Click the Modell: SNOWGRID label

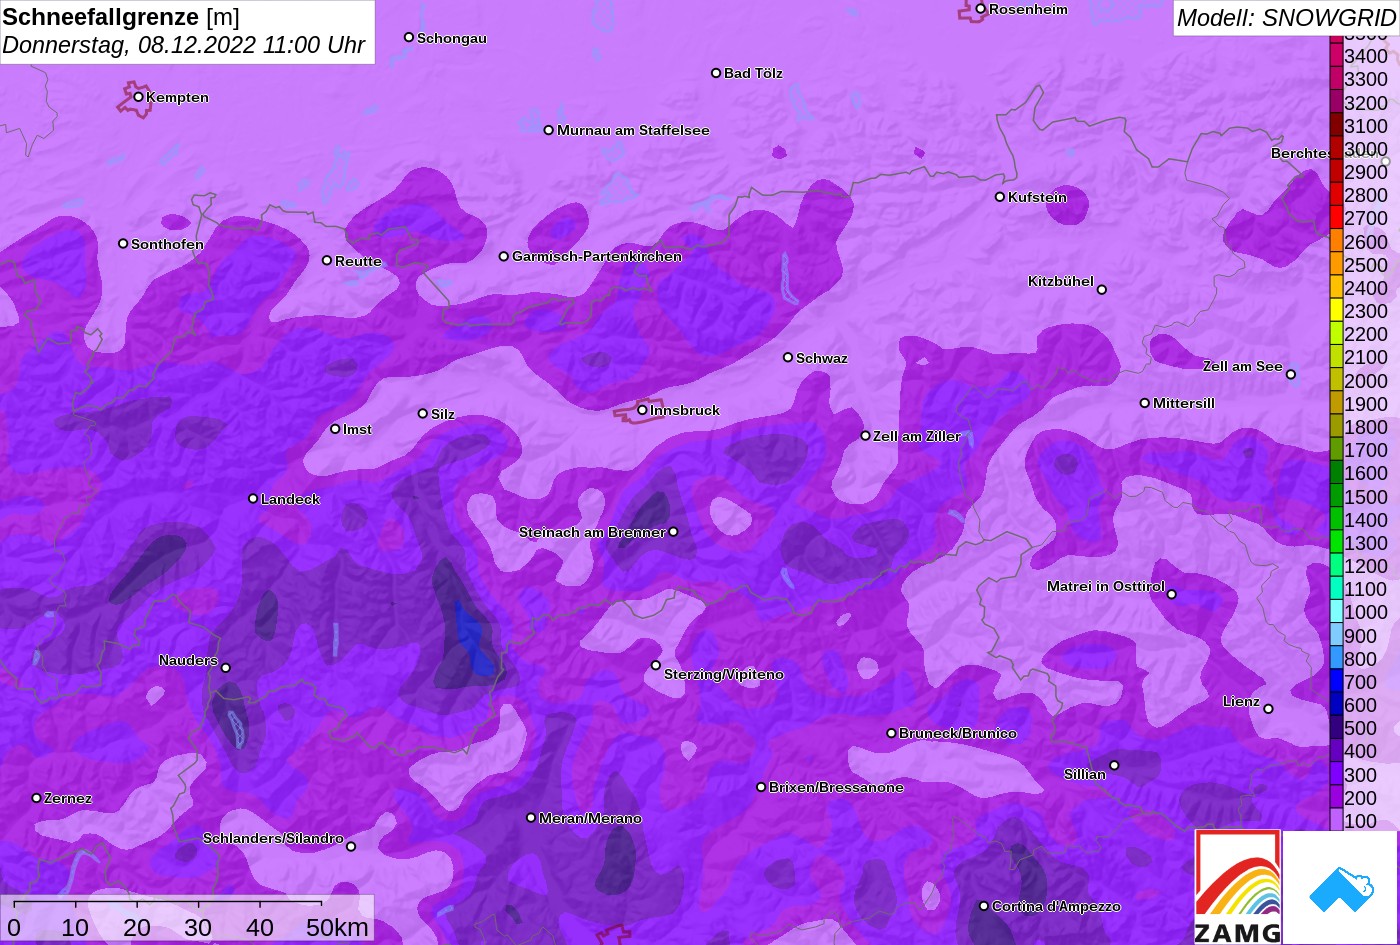coord(1286,17)
